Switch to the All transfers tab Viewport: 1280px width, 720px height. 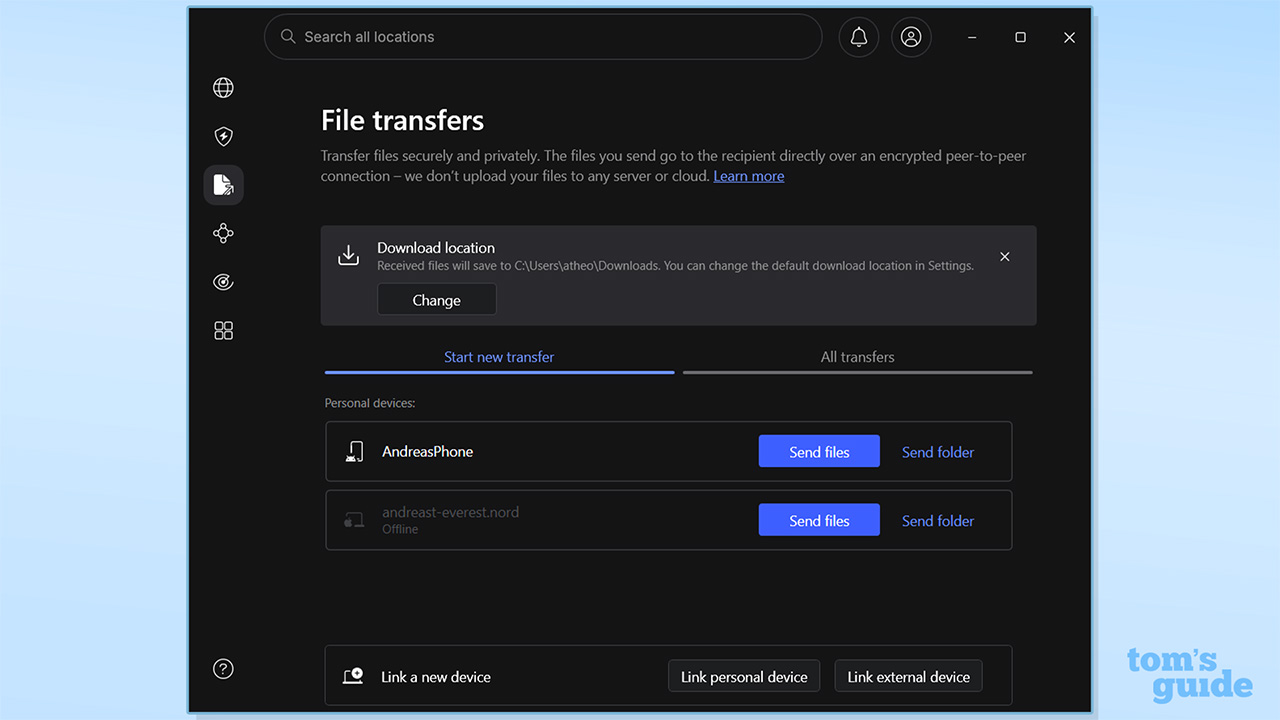click(x=857, y=357)
